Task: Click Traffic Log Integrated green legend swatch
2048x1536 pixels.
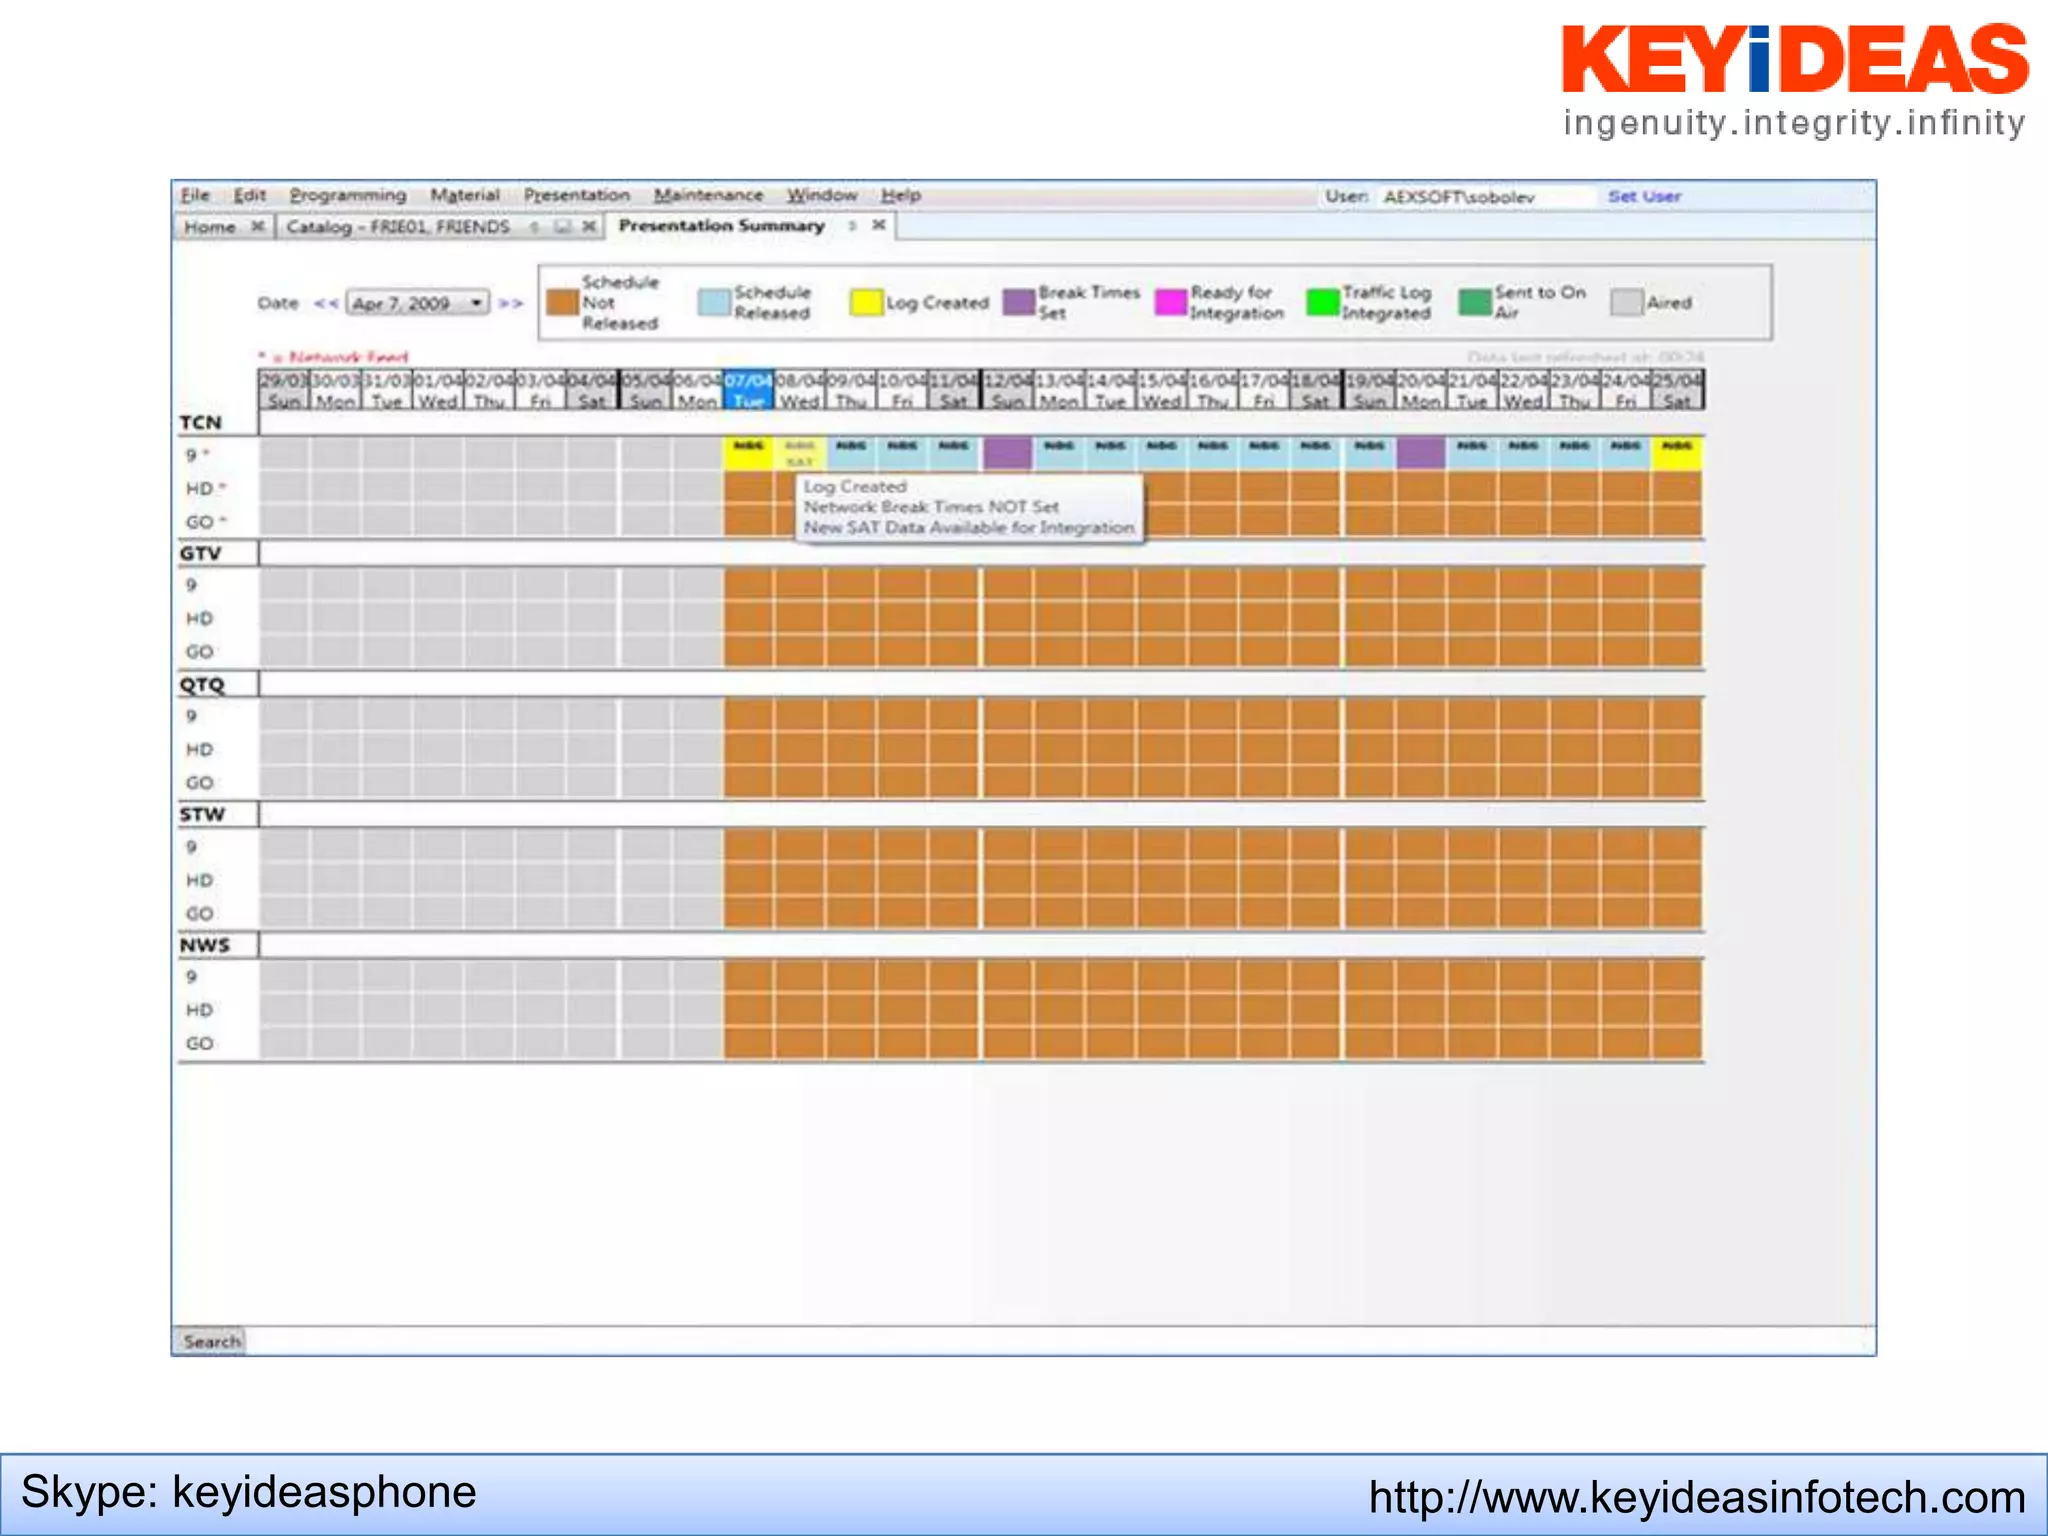Action: (x=1323, y=302)
